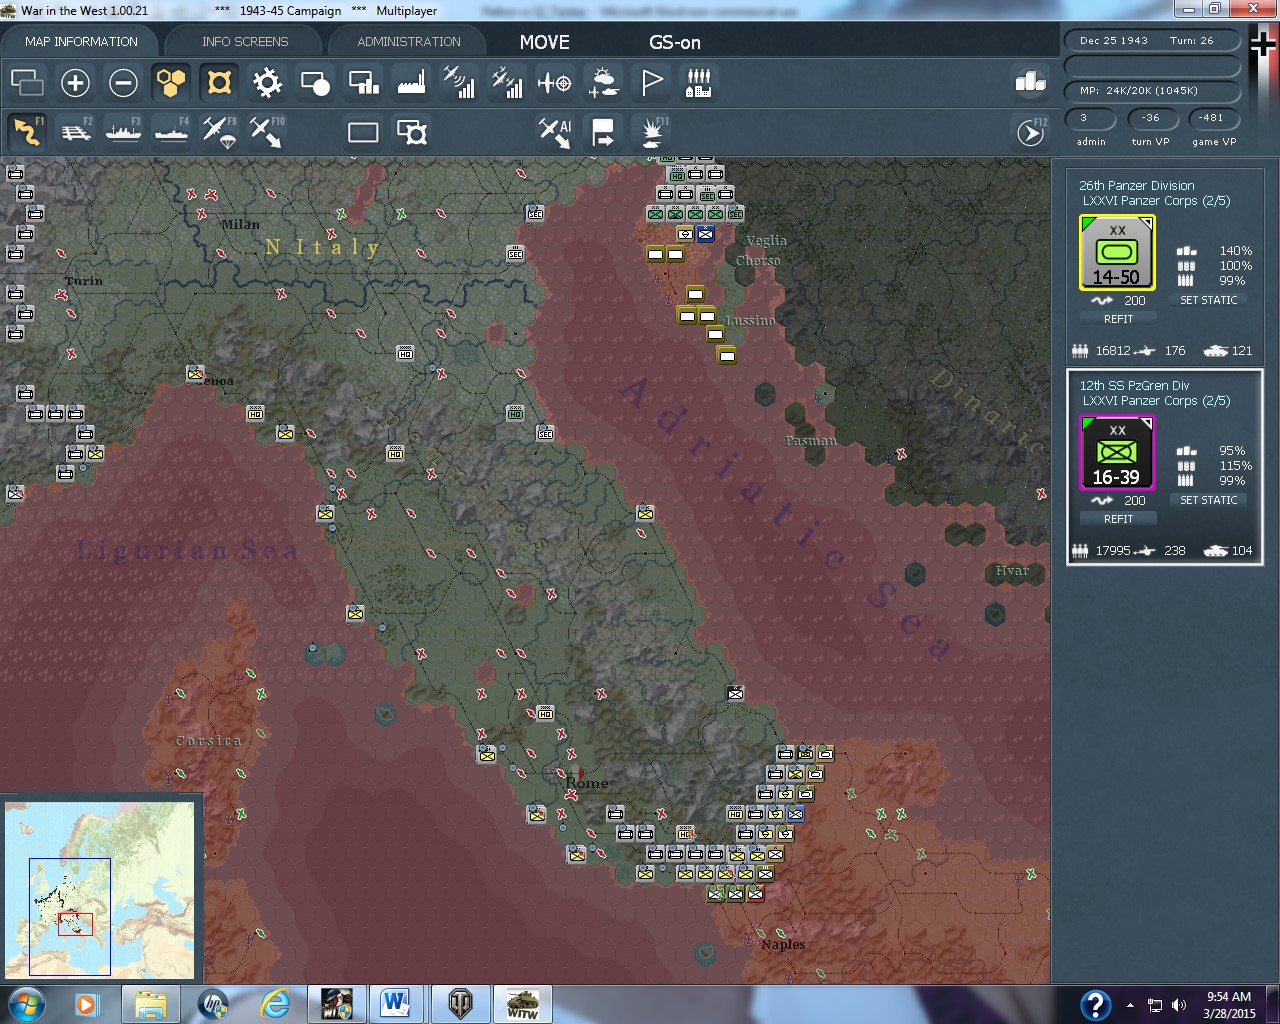1280x1024 pixels.
Task: Toggle the twin-plane signal bars overlay
Action: tap(507, 82)
